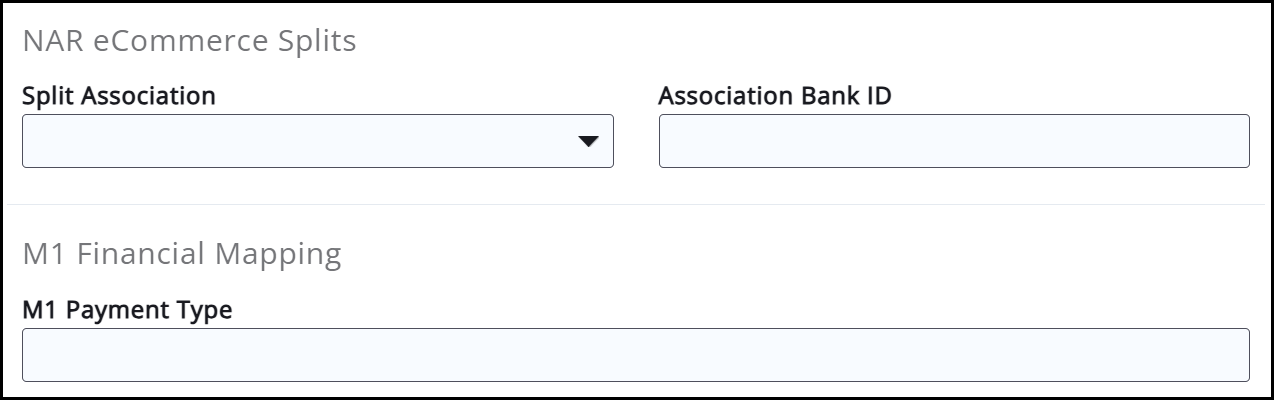
Task: Place cursor in the payment type input
Action: coord(635,355)
